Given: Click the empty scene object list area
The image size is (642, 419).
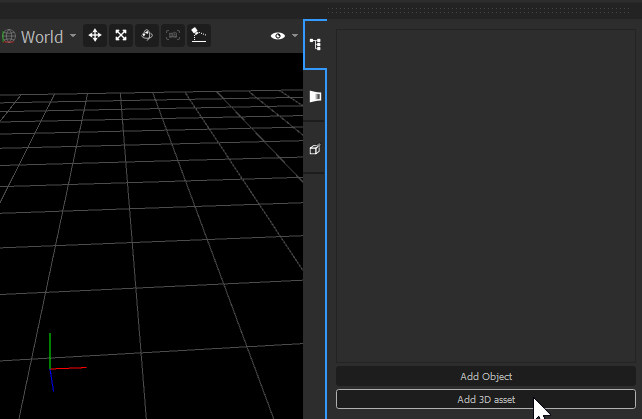Looking at the screenshot, I should (485, 195).
